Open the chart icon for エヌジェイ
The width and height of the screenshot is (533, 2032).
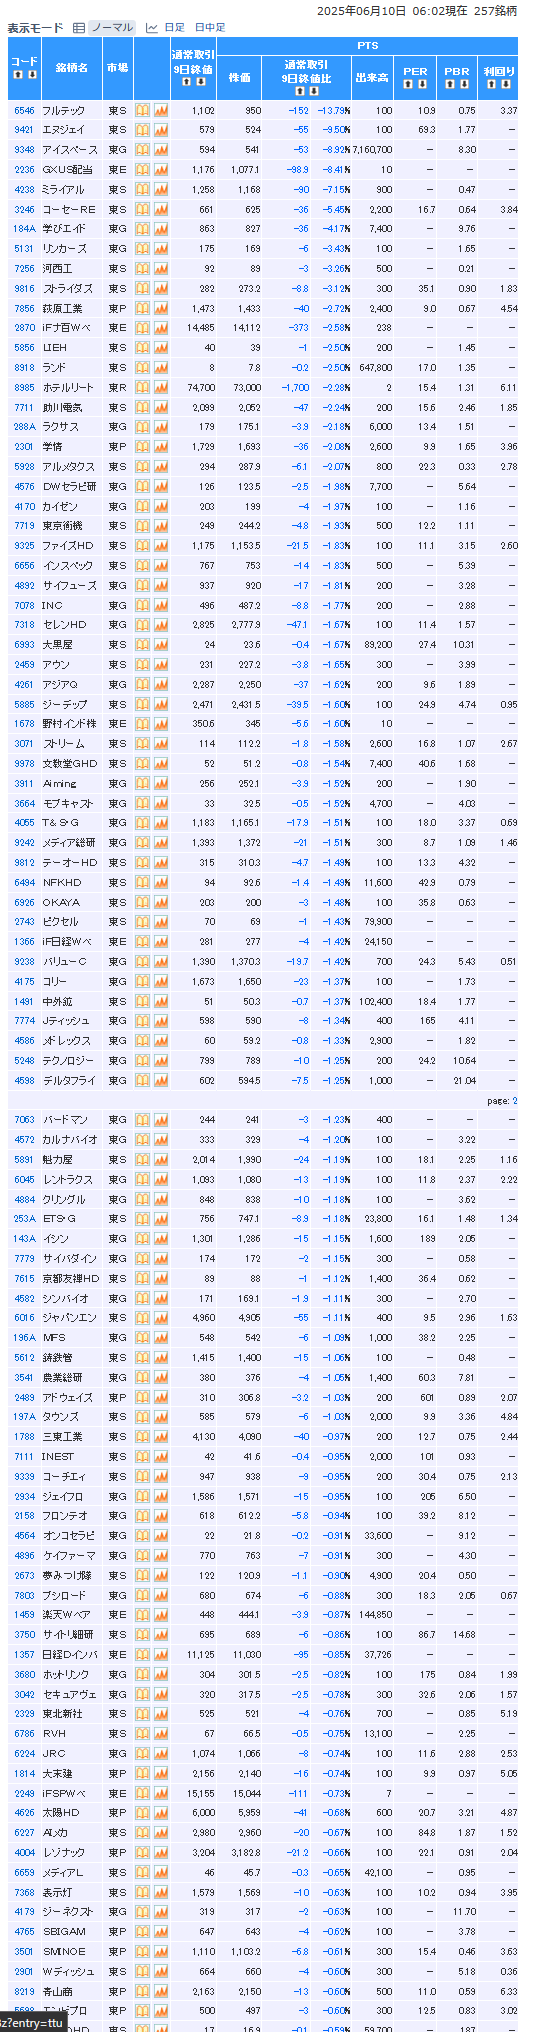pyautogui.click(x=161, y=130)
